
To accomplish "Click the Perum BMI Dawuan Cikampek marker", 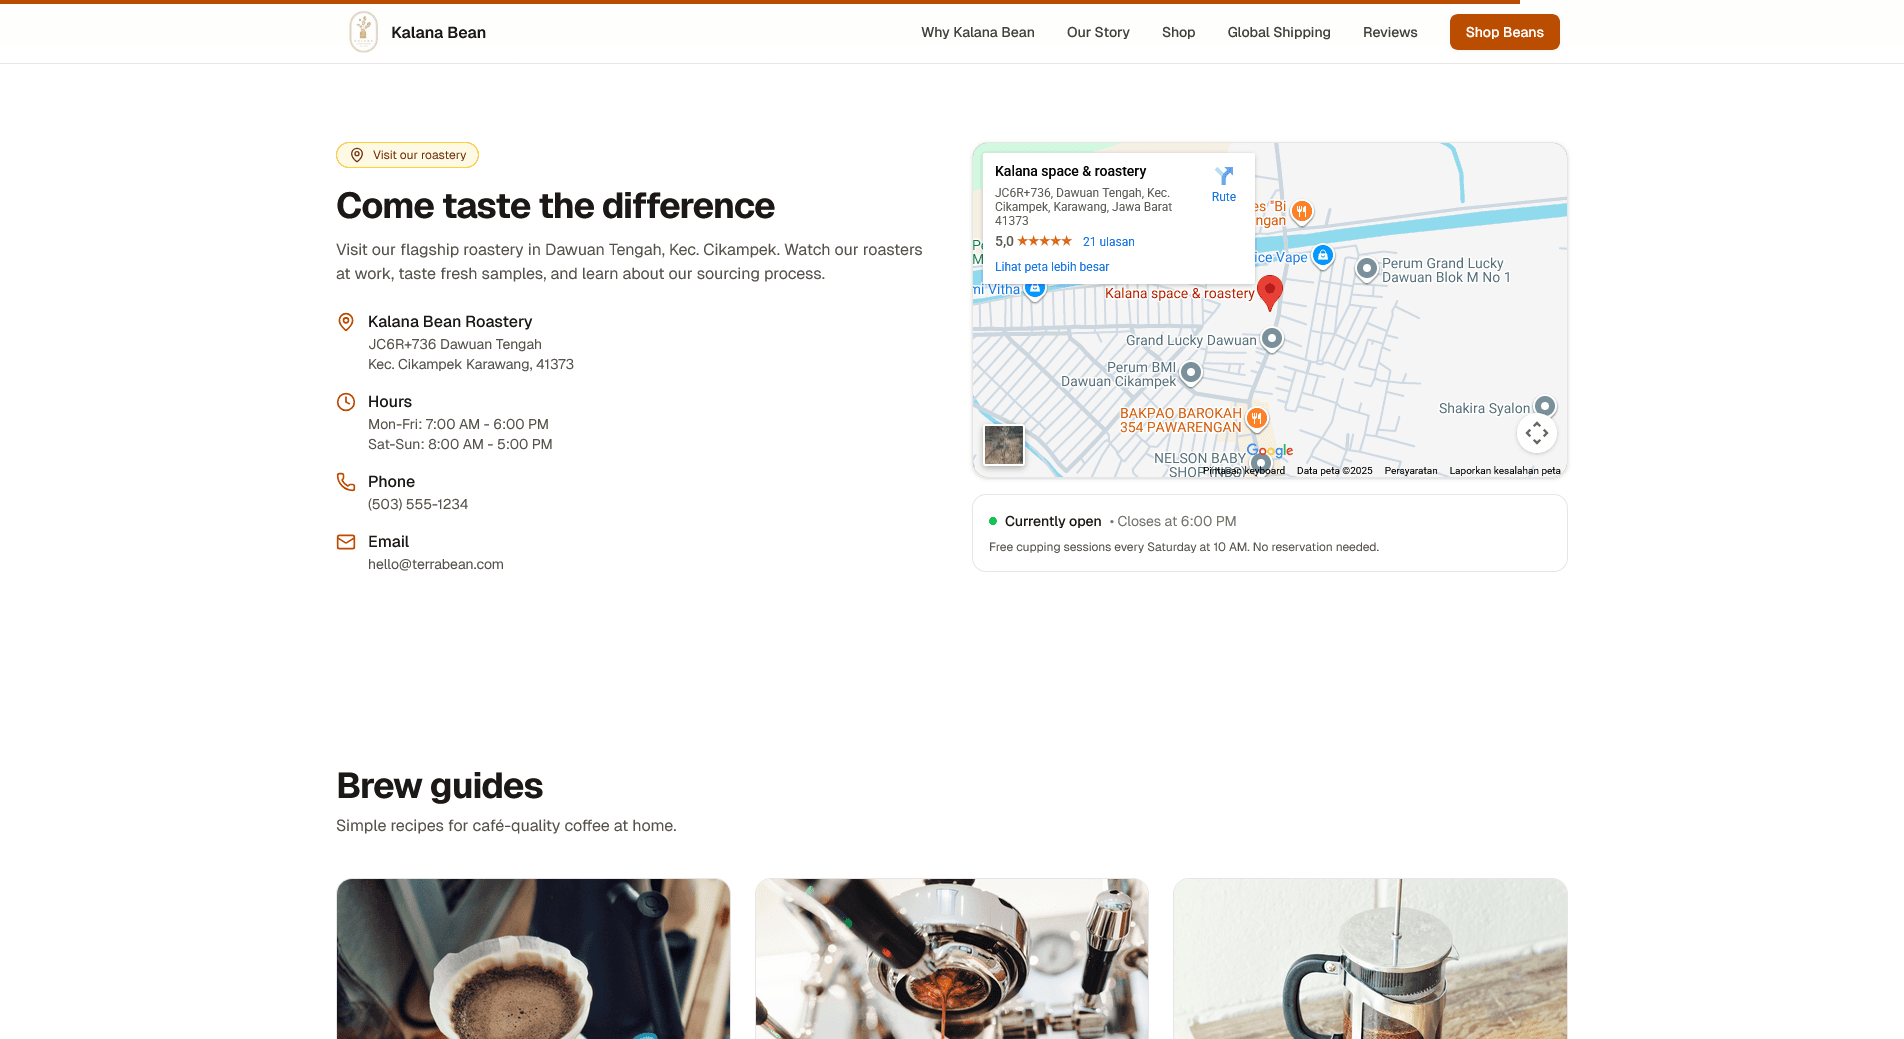I will [1190, 373].
